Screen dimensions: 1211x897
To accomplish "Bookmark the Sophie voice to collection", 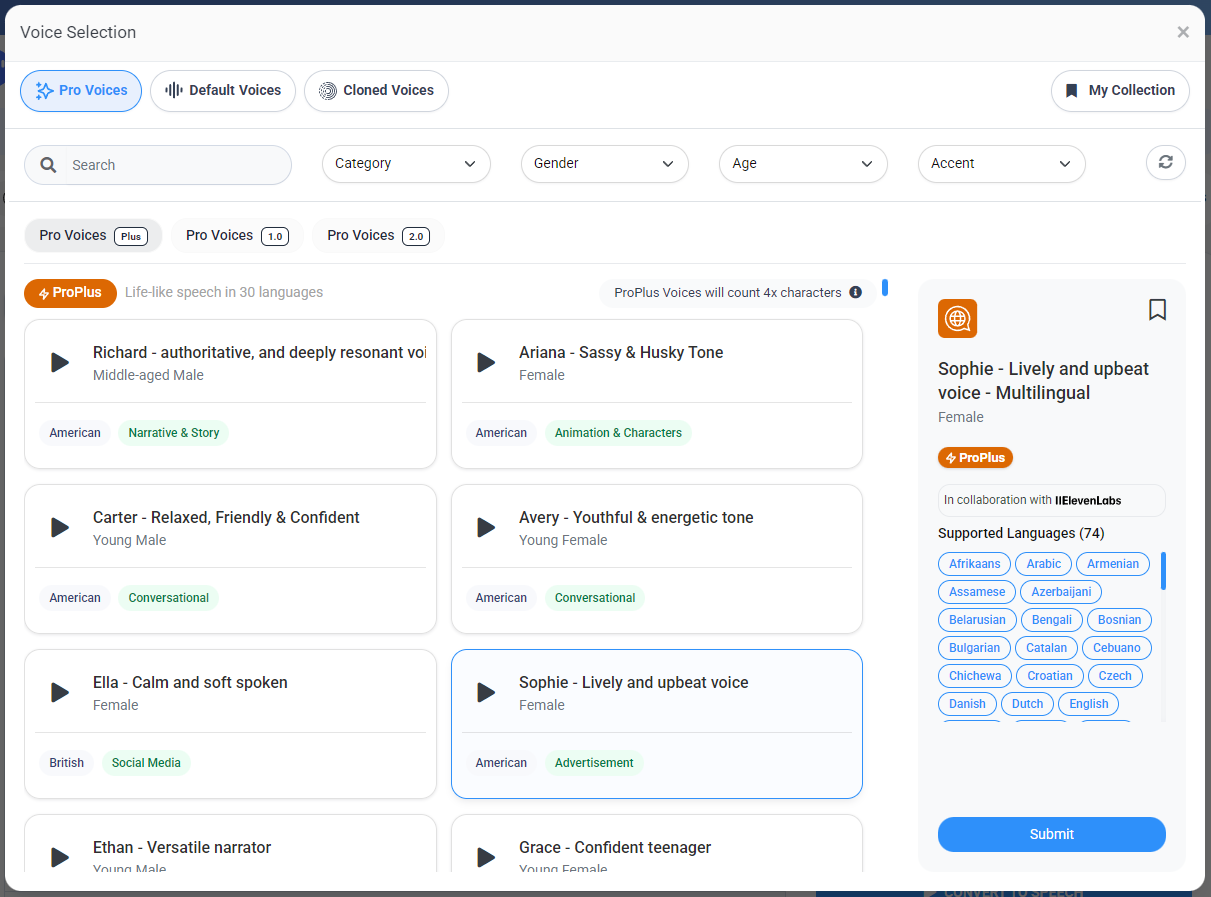I will (1157, 310).
